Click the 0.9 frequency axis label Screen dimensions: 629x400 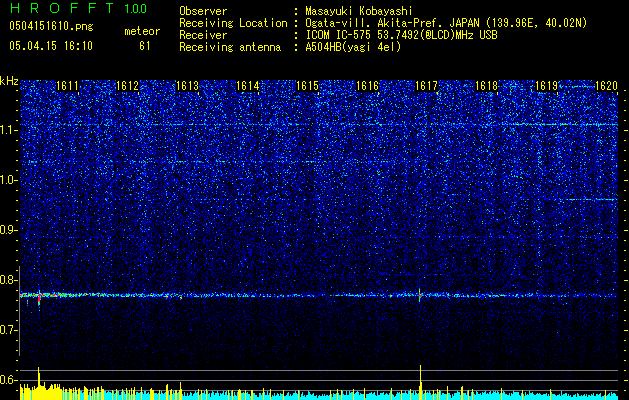click(x=9, y=230)
